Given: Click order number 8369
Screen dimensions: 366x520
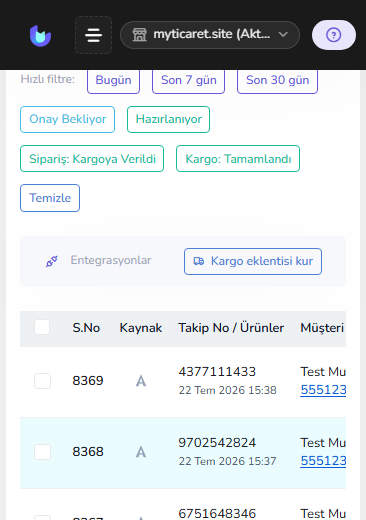Looking at the screenshot, I should (x=88, y=381).
